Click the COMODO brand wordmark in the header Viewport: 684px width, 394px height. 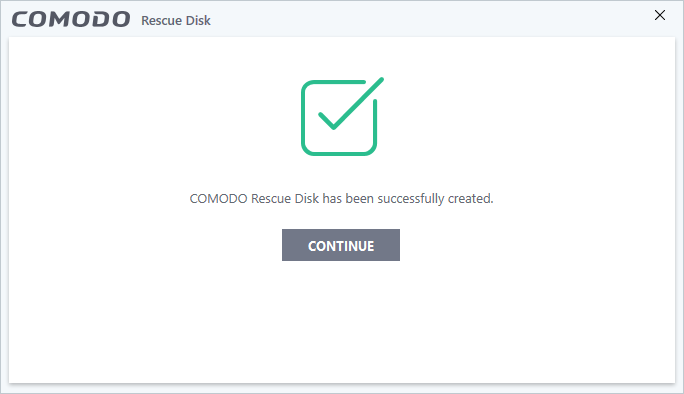pyautogui.click(x=71, y=20)
